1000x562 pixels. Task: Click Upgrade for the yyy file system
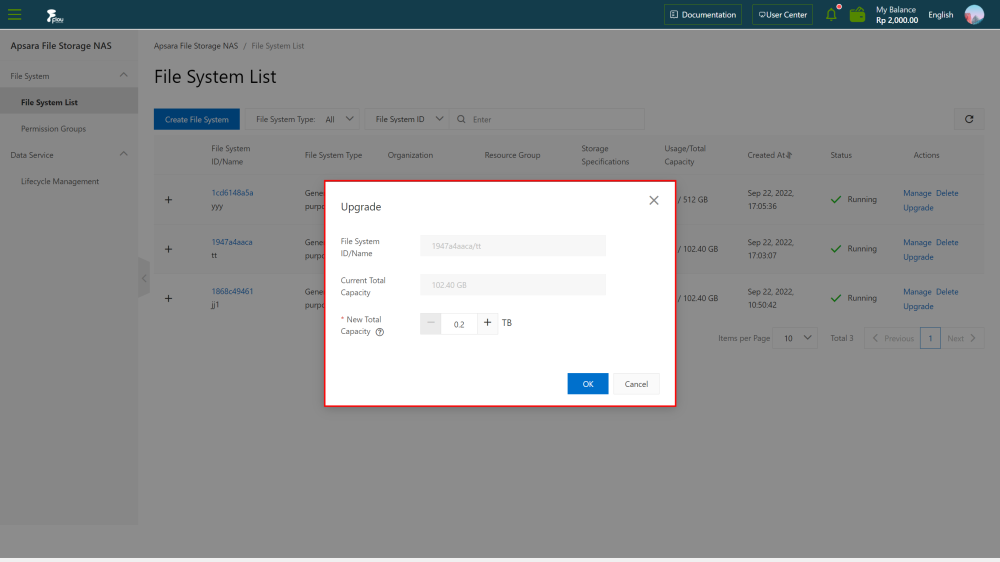[918, 207]
